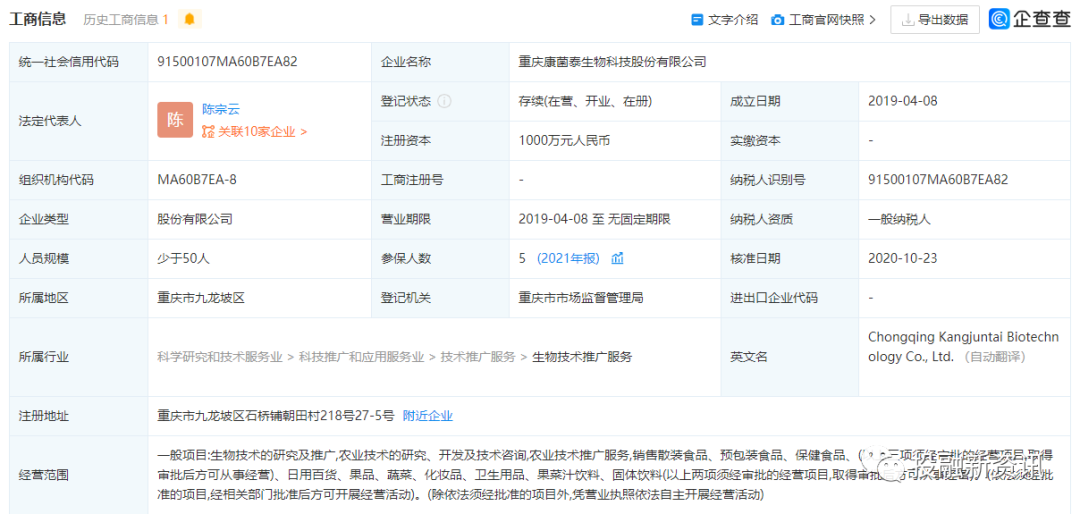Click 生物技术推广服务 industry text
The height and width of the screenshot is (514, 1080).
tap(582, 357)
